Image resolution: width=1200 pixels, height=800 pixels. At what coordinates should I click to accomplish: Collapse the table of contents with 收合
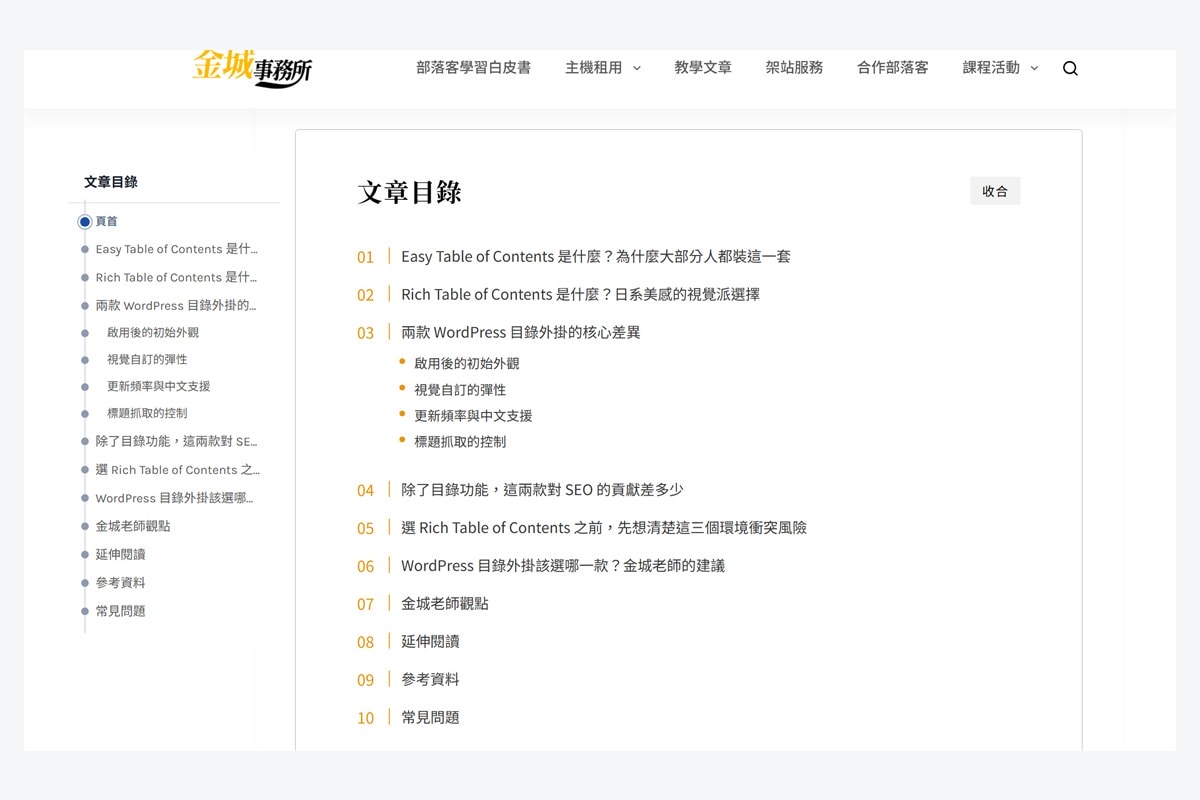coord(995,191)
